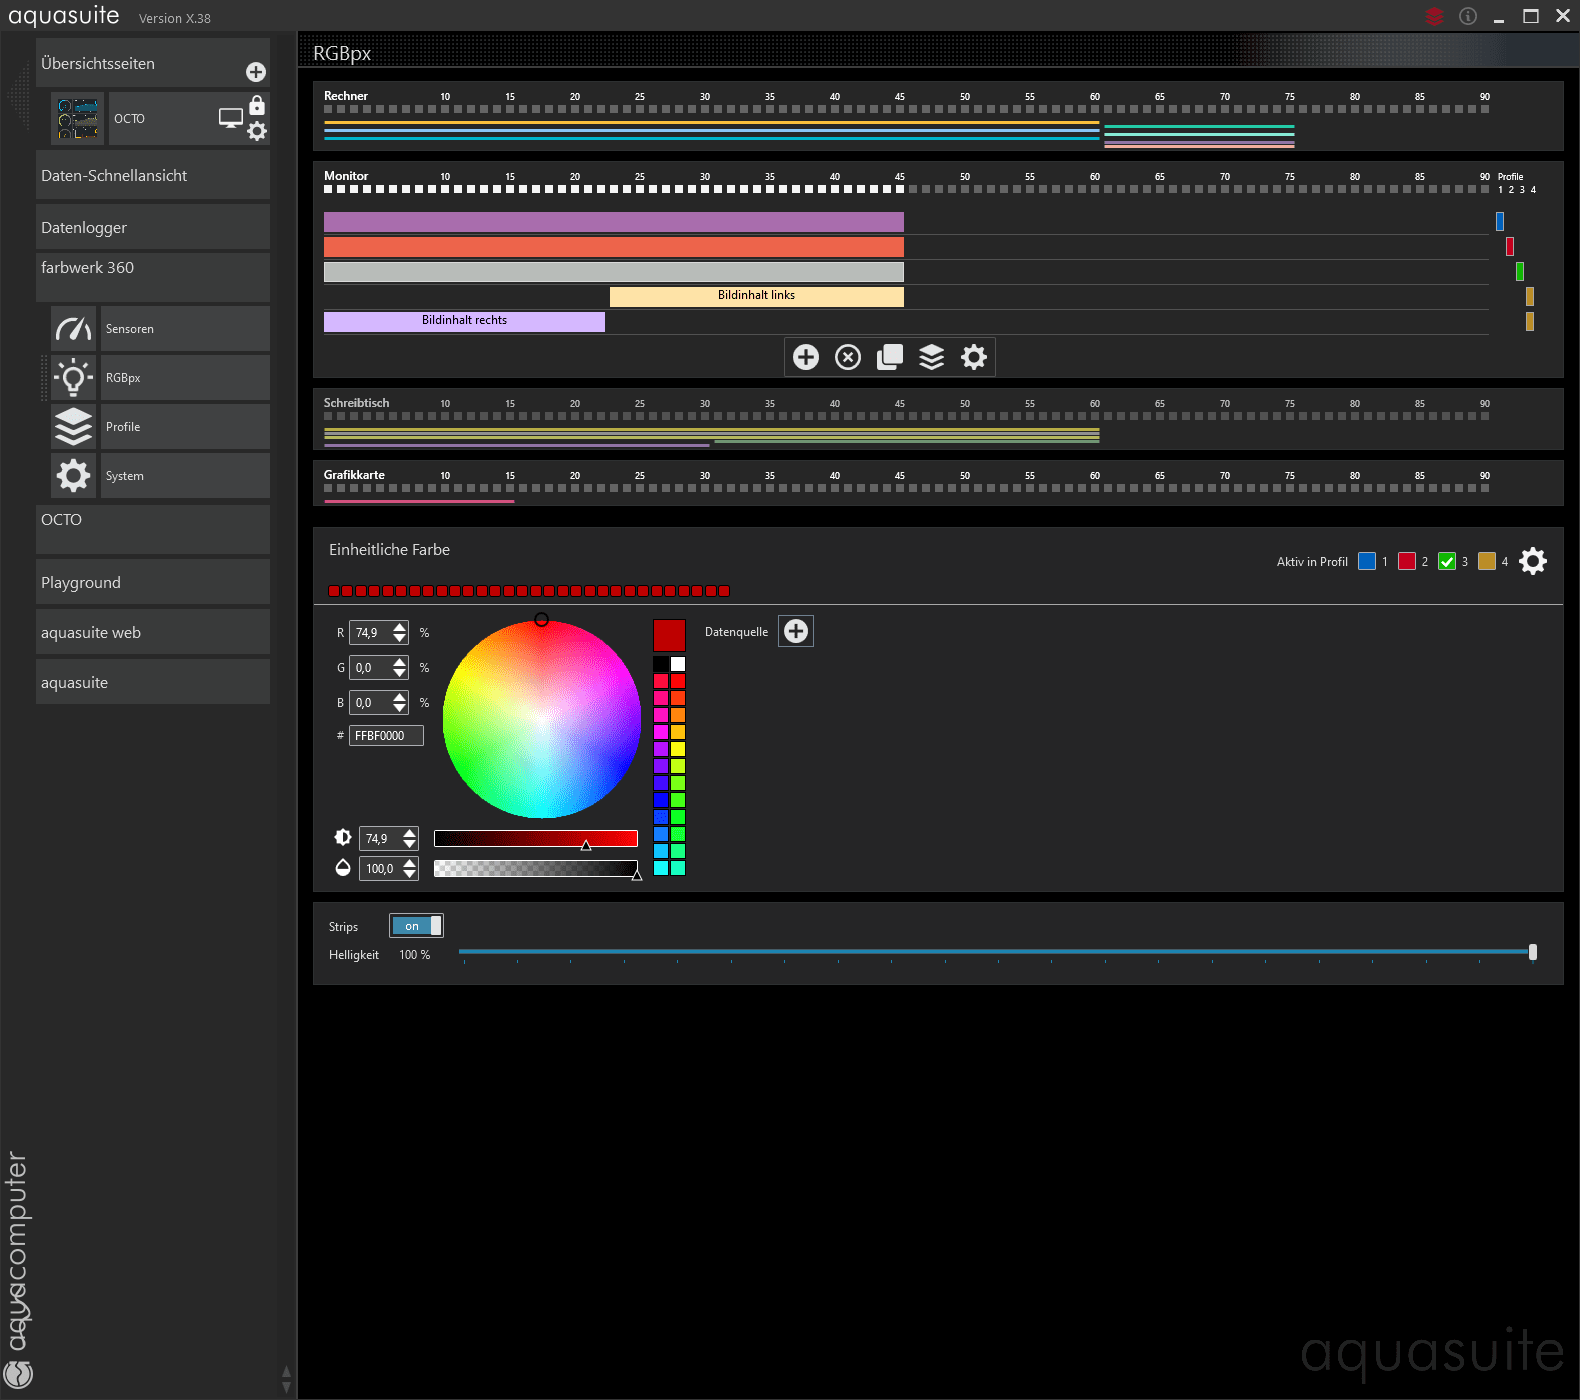This screenshot has height=1400, width=1580.
Task: Duplicate the selected controller via copy icon
Action: [890, 357]
